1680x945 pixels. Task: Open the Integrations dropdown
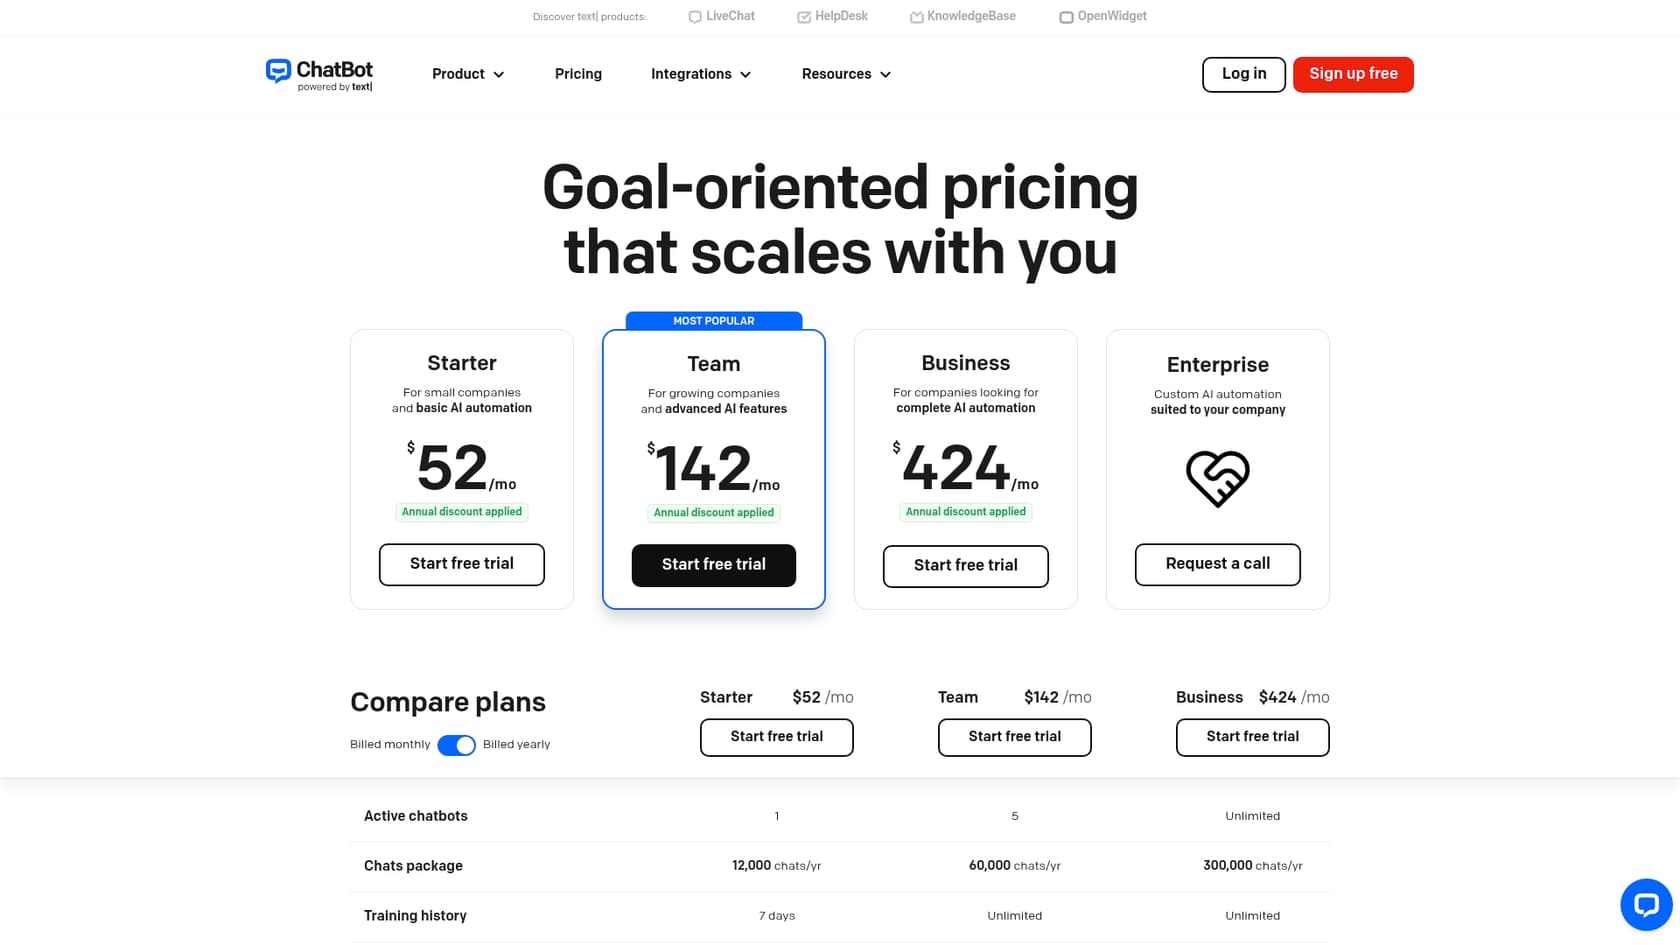tap(700, 74)
